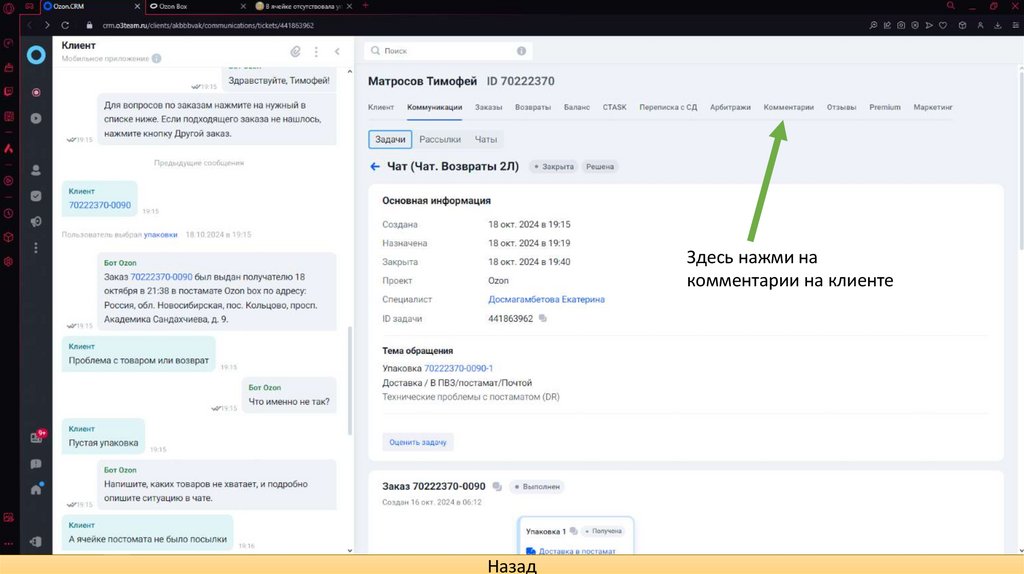This screenshot has width=1024, height=574.
Task: Copy the Упаковка 1 number
Action: (x=573, y=531)
